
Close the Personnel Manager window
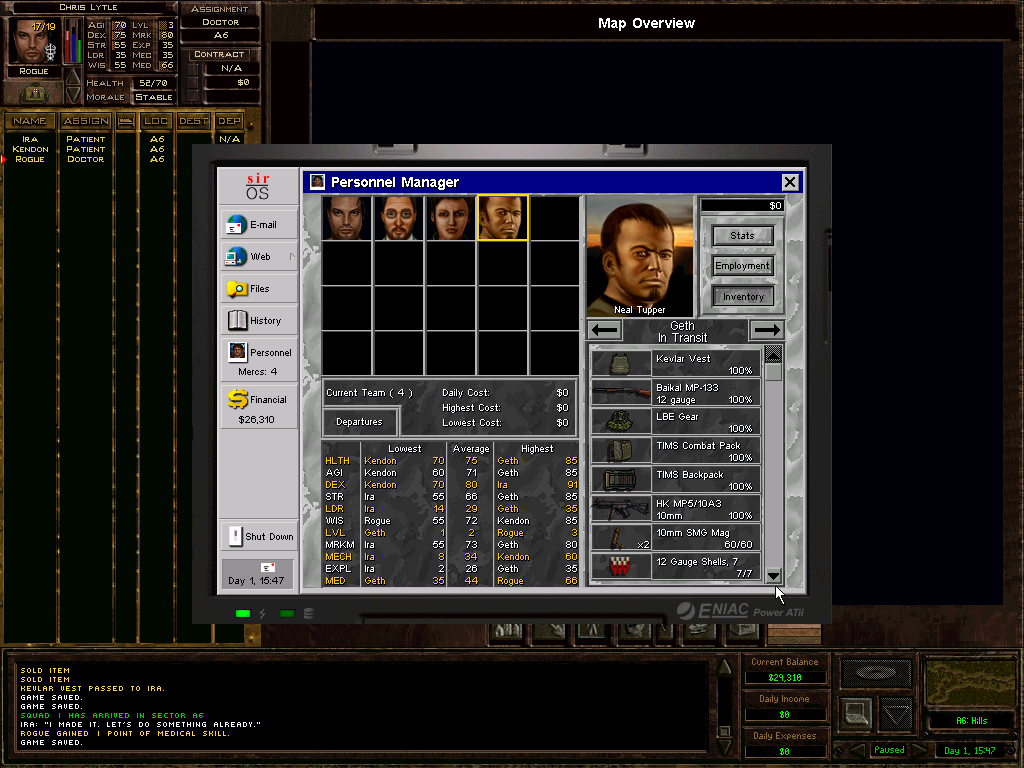[x=790, y=182]
